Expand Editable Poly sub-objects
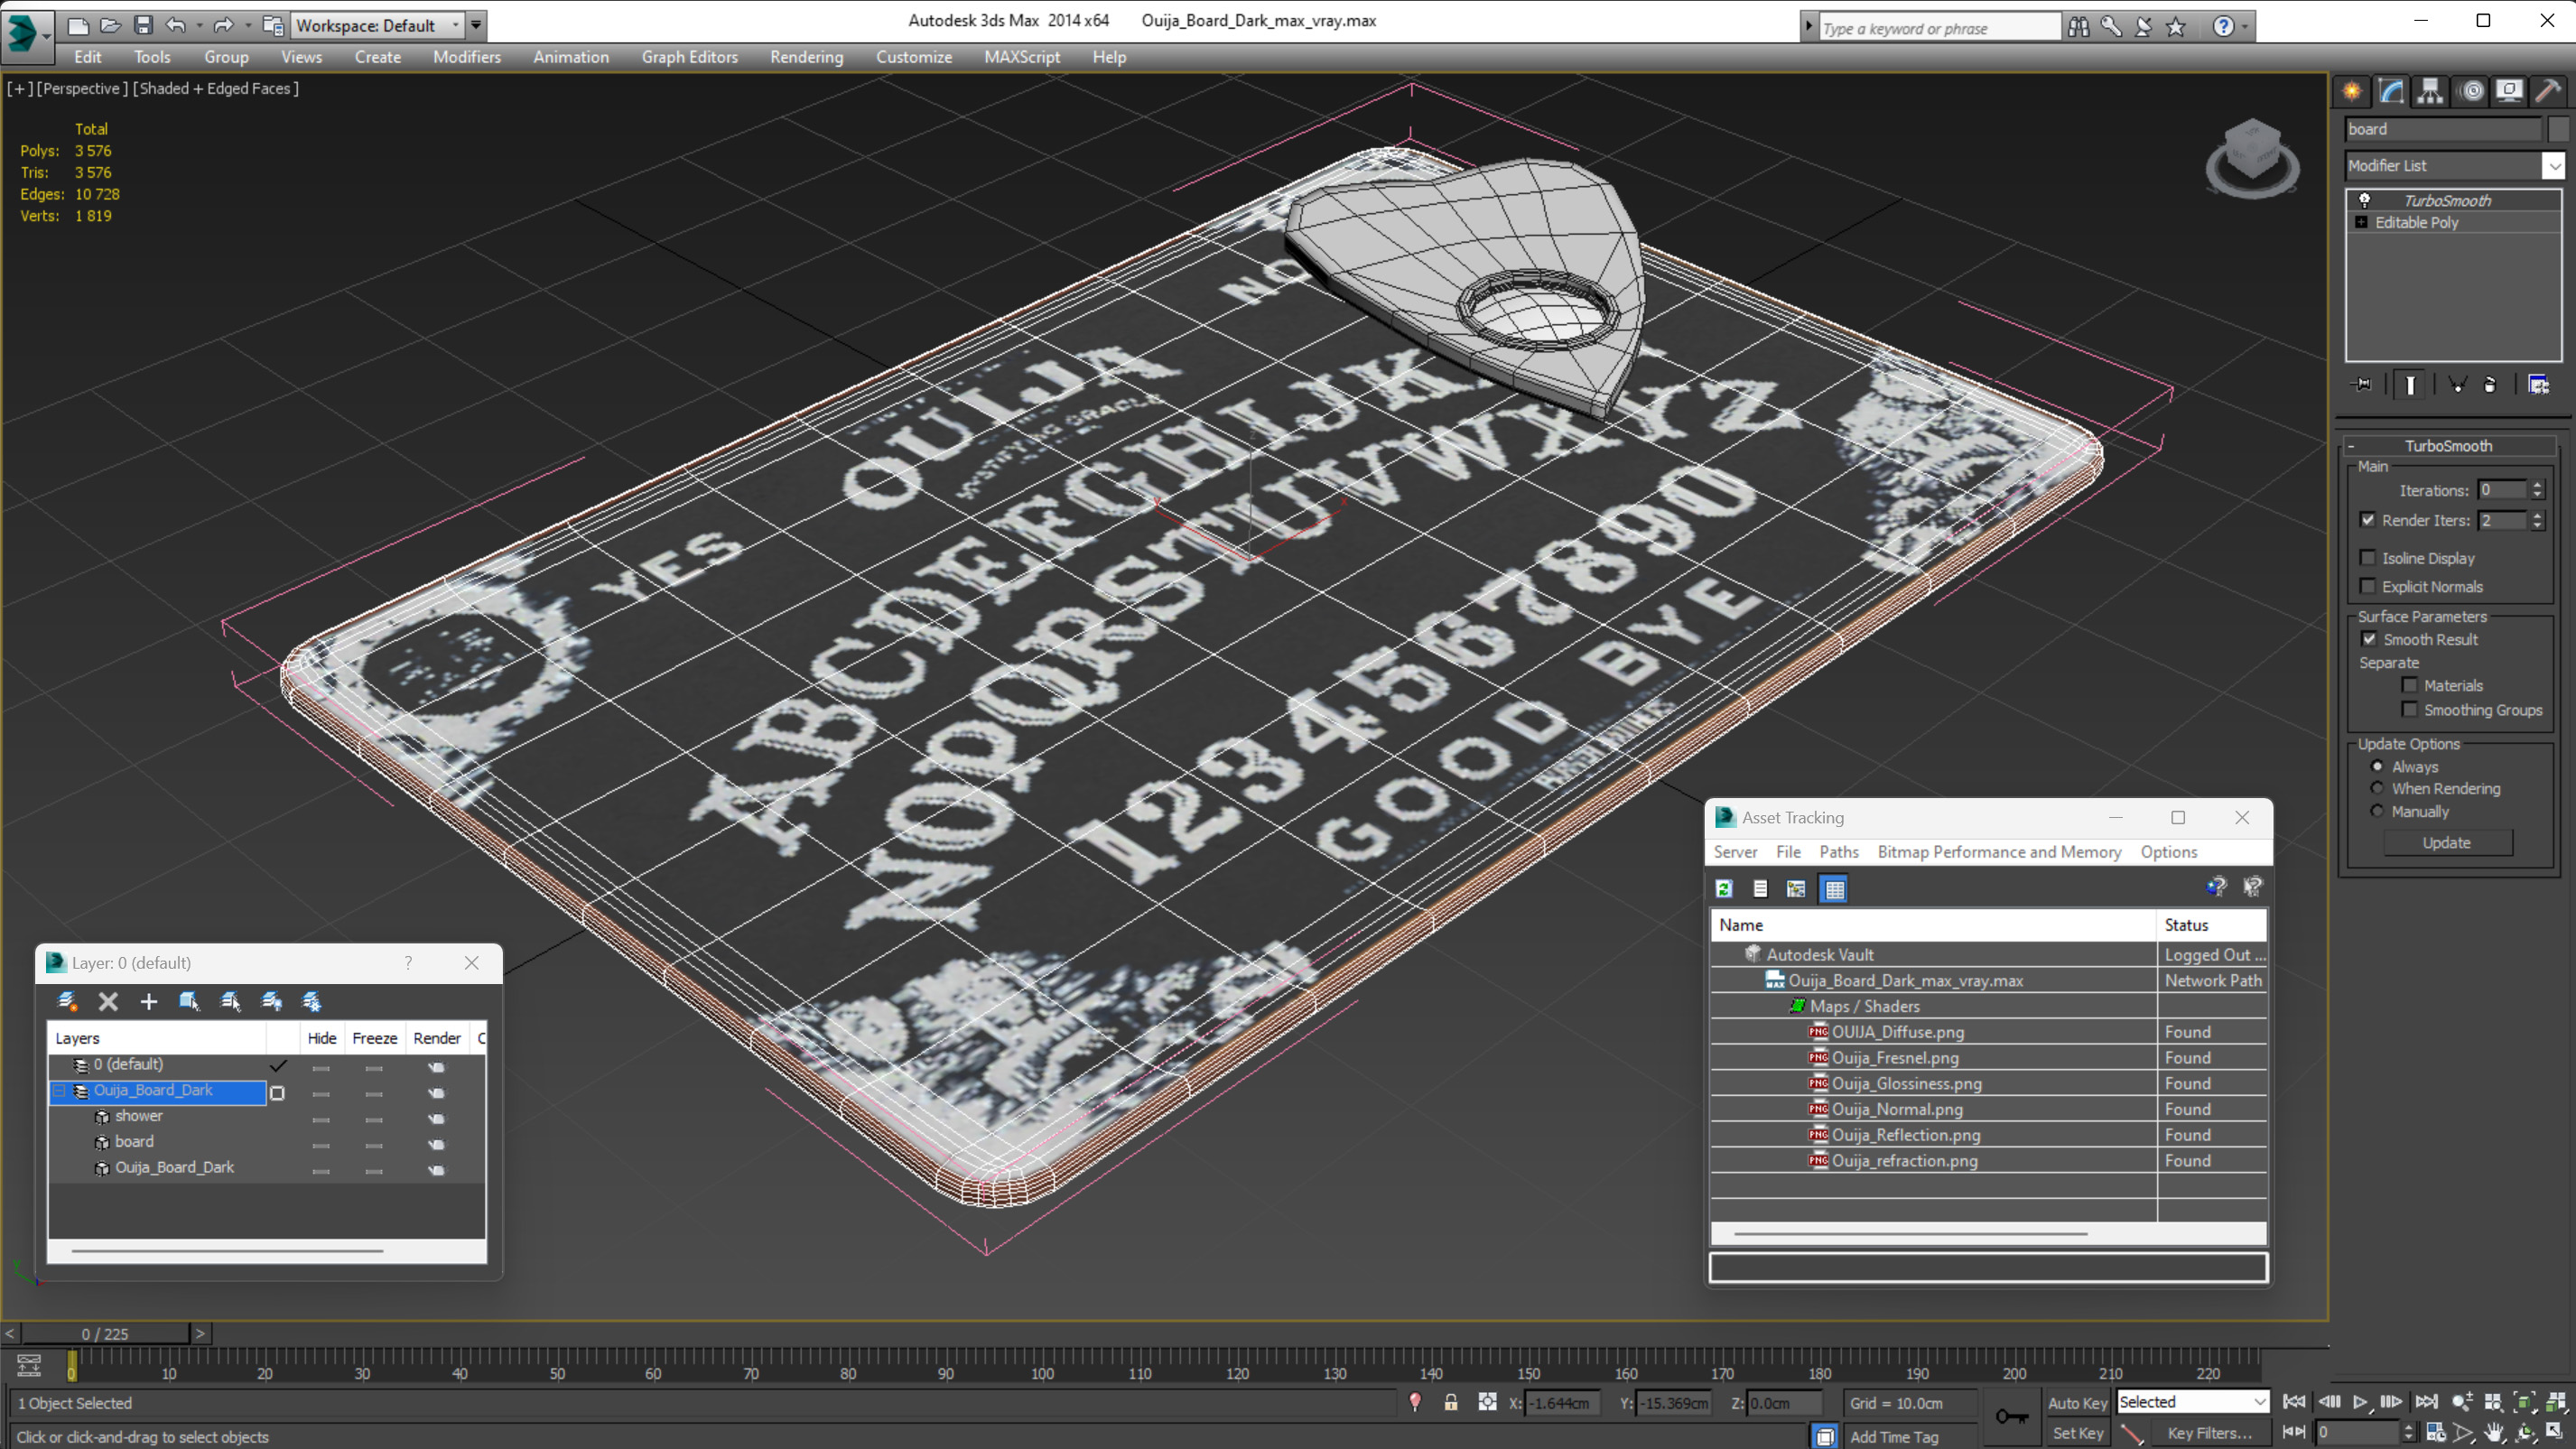Screen dimensions: 2576x1449 [2361, 222]
